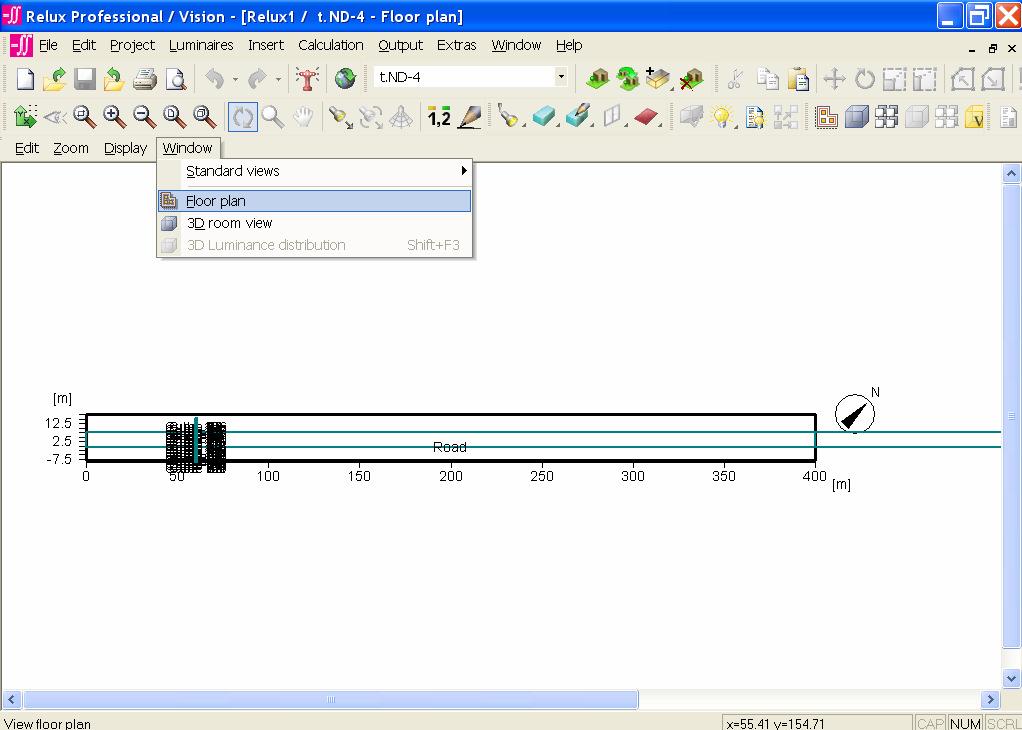This screenshot has height=730, width=1022.
Task: Open the Project menu
Action: point(132,45)
